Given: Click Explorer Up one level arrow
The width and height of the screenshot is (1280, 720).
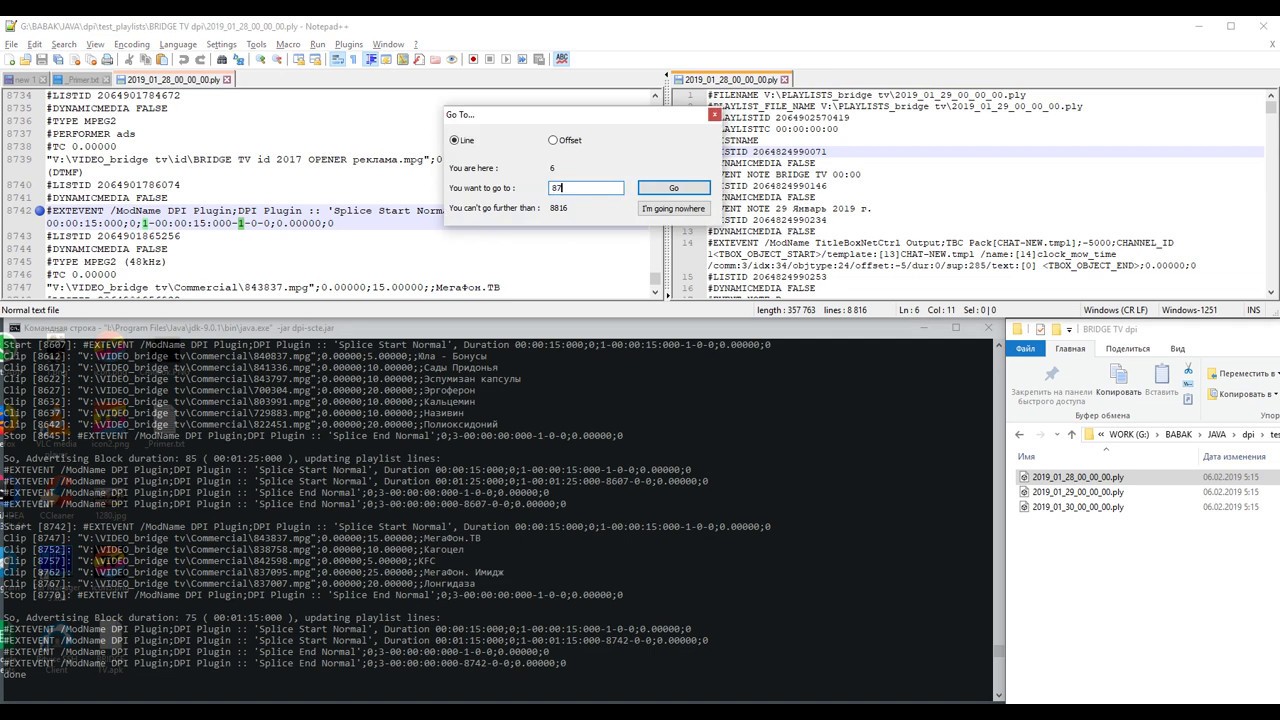Looking at the screenshot, I should tap(1072, 434).
